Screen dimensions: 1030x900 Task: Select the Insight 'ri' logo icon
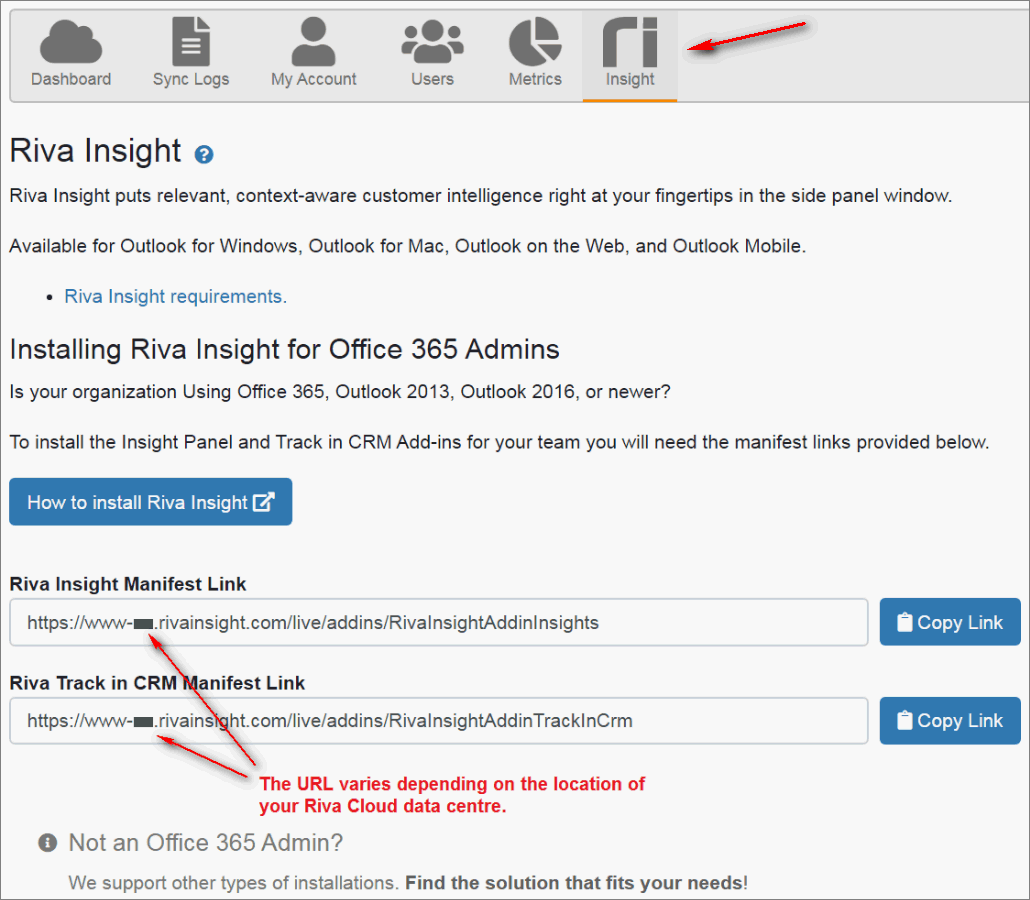coord(630,42)
